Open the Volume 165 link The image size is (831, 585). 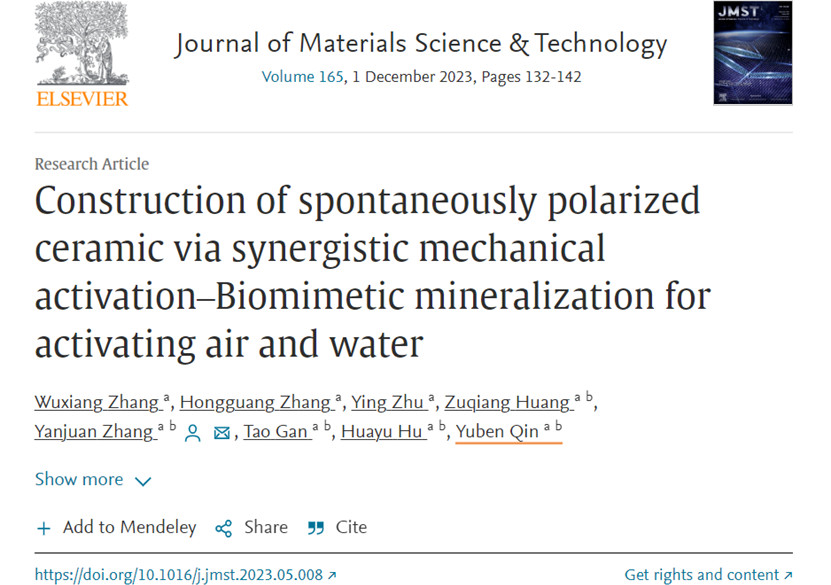(x=303, y=77)
